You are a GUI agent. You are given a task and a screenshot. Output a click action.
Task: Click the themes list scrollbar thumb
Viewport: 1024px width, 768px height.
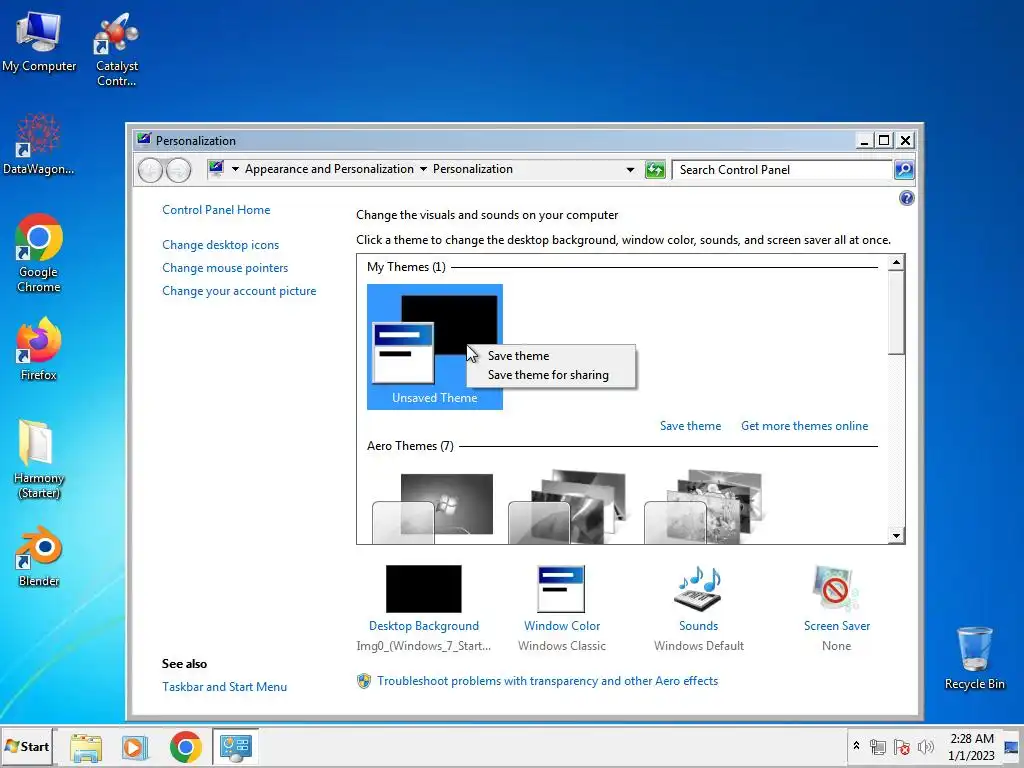pyautogui.click(x=896, y=313)
